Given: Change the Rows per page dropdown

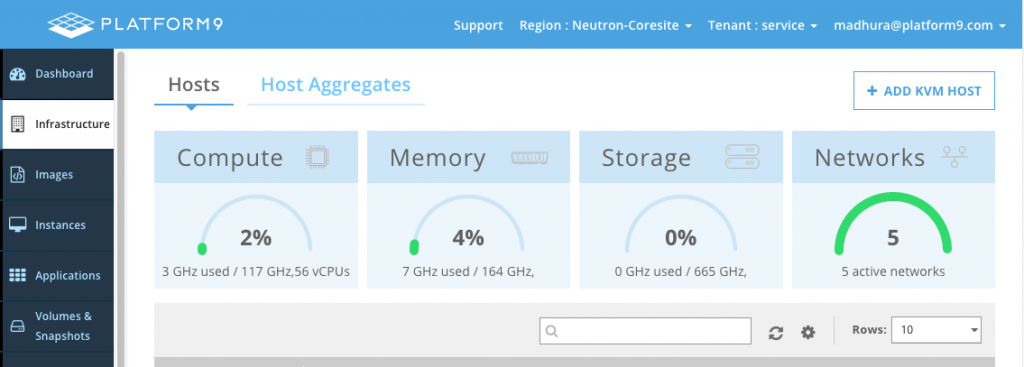Looking at the screenshot, I should [x=936, y=330].
